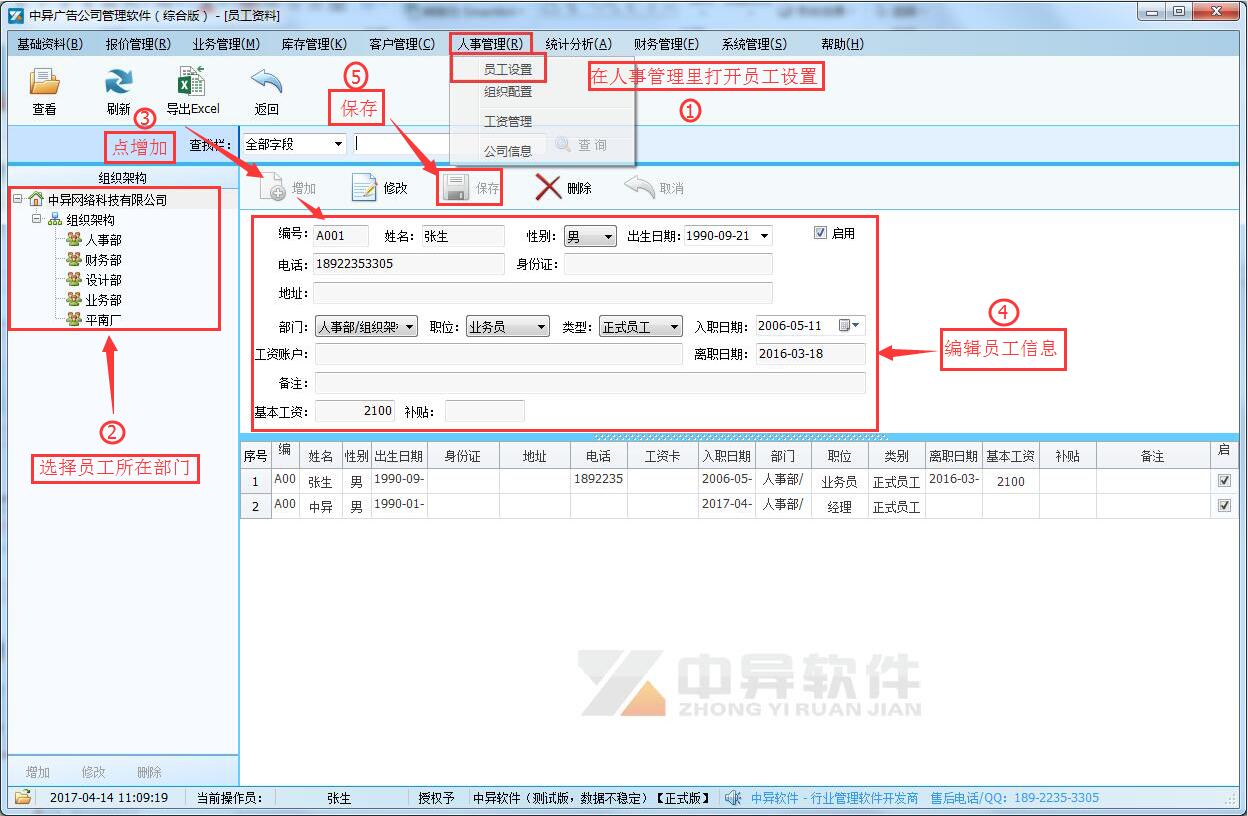Refresh the list with the 刷新 icon
This screenshot has width=1248, height=816.
pos(119,82)
